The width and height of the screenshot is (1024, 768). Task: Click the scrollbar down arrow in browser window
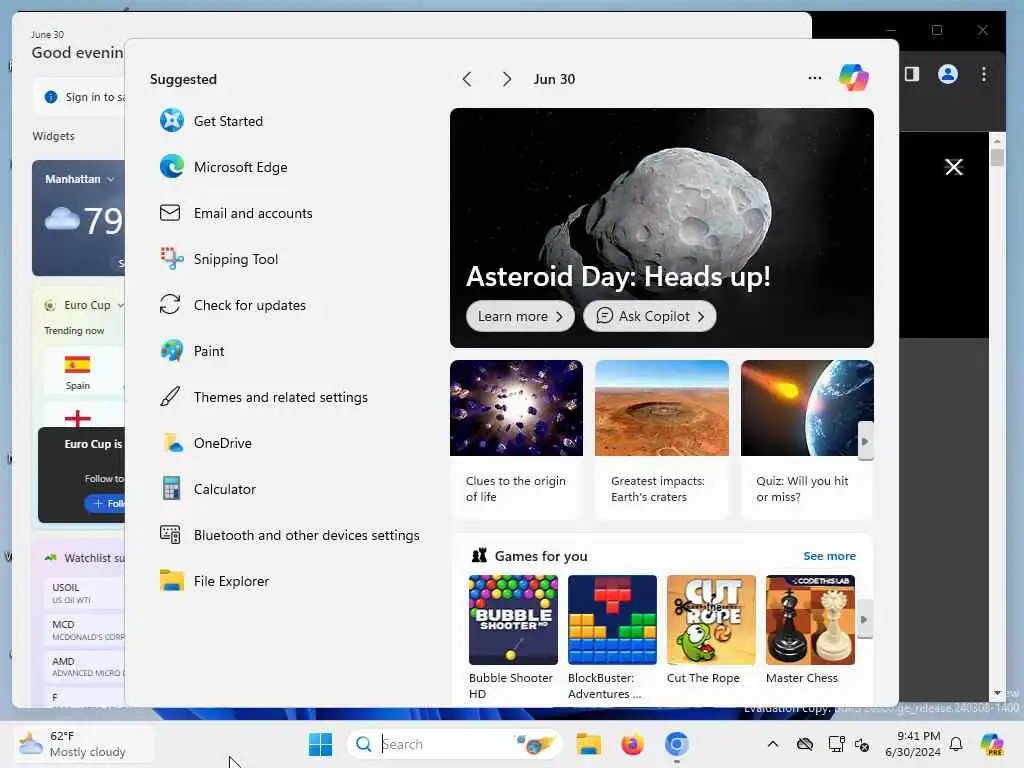pyautogui.click(x=997, y=693)
